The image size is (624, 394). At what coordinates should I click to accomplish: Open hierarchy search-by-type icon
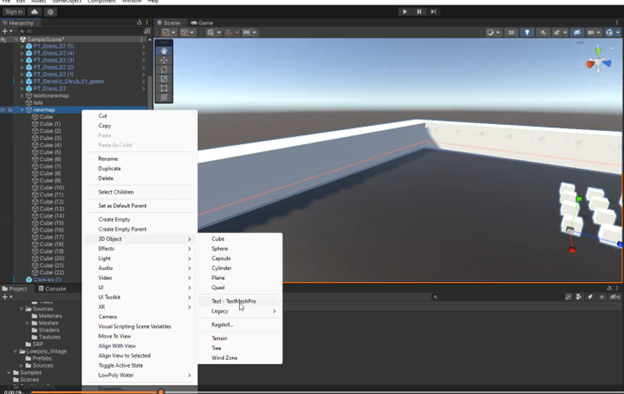click(x=147, y=31)
